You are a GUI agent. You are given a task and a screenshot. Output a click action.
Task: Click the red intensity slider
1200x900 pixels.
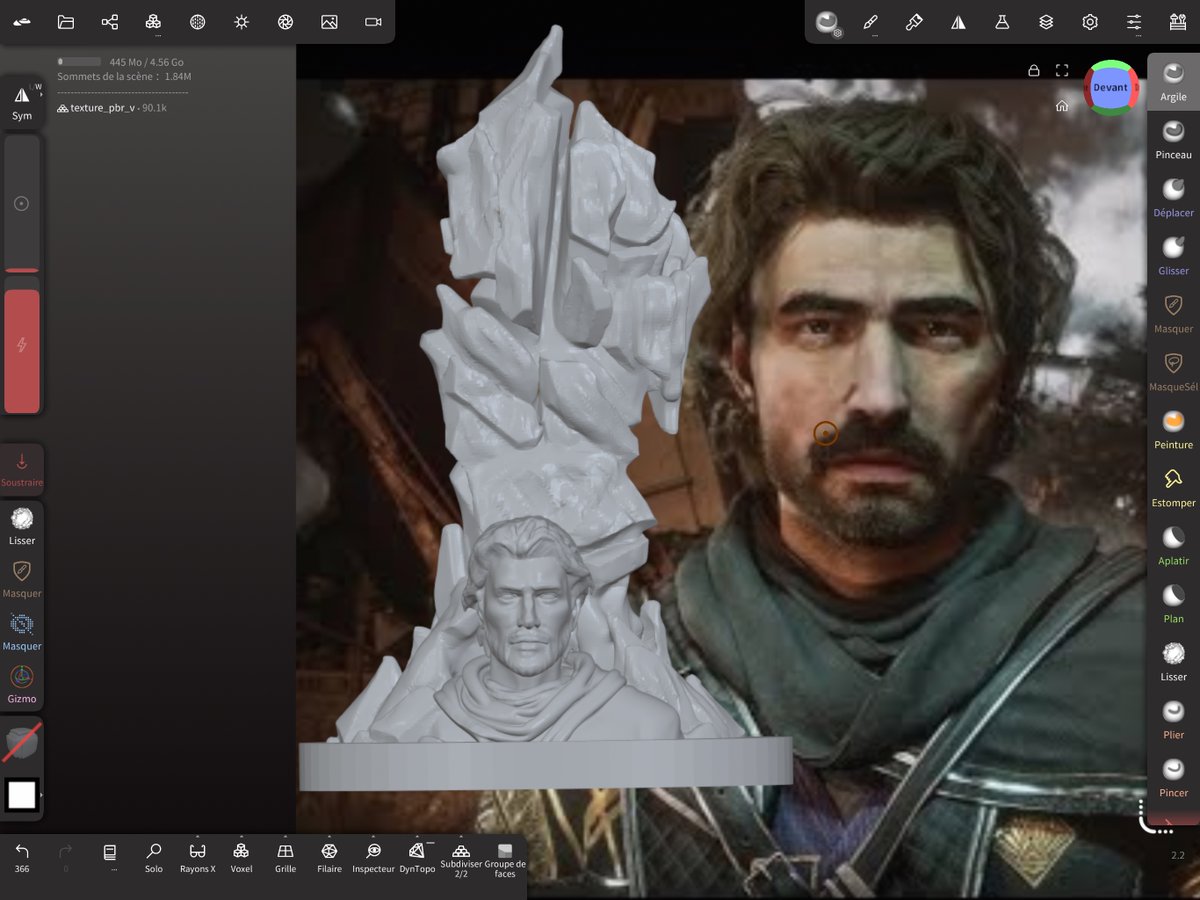pos(22,346)
